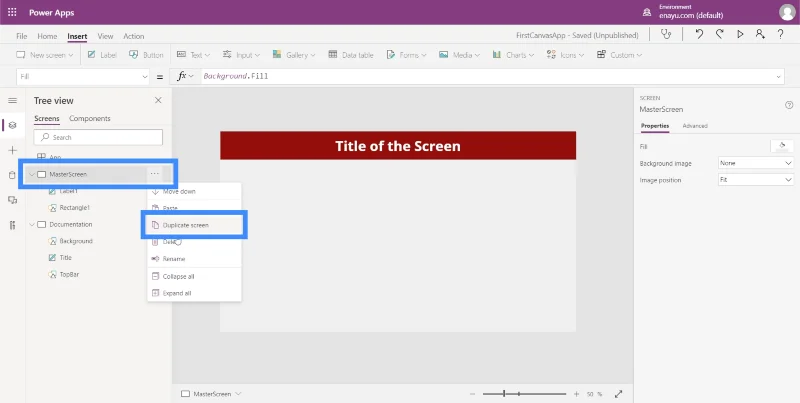Choose Rename from context menu
Image resolution: width=800 pixels, height=403 pixels.
tap(194, 259)
